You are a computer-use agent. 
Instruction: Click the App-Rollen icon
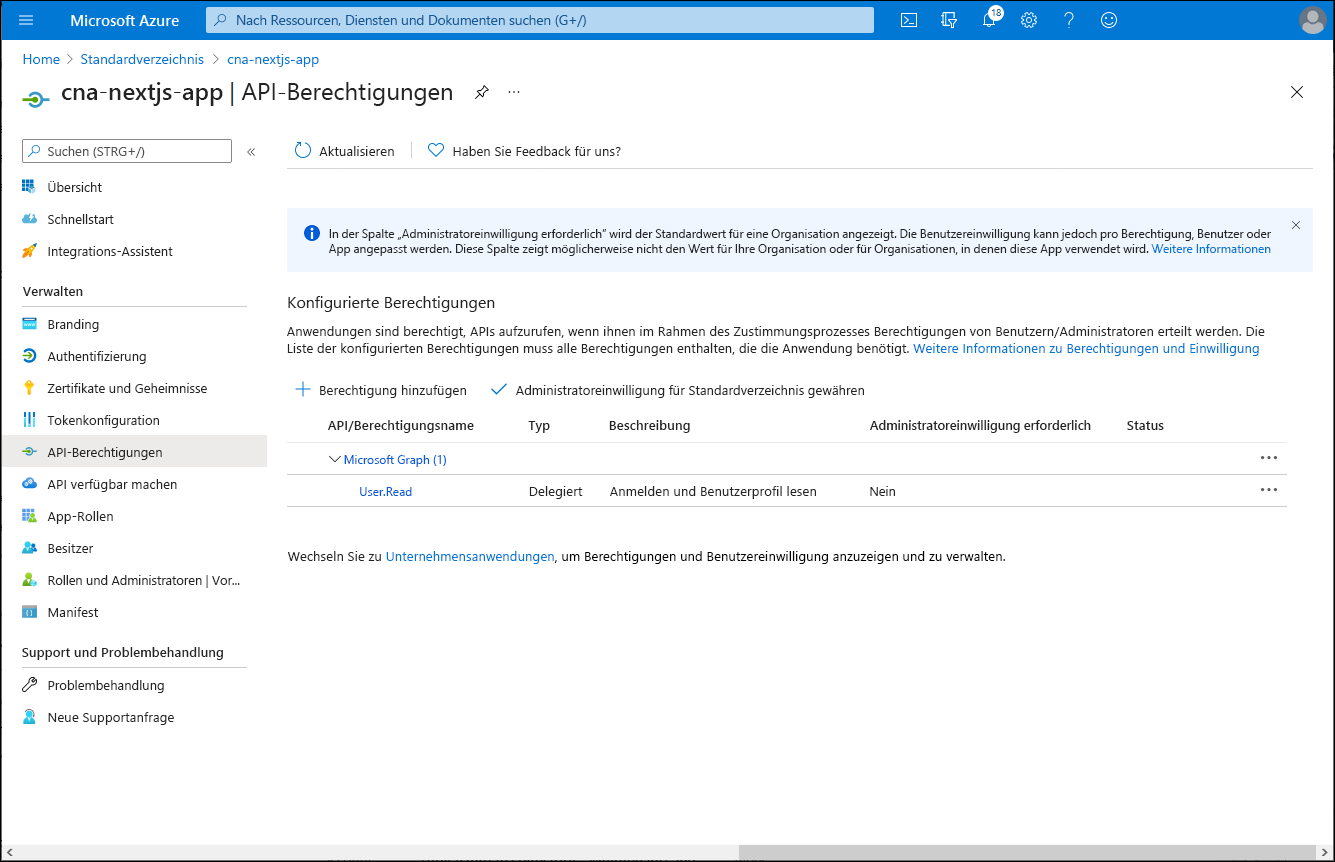pos(29,516)
